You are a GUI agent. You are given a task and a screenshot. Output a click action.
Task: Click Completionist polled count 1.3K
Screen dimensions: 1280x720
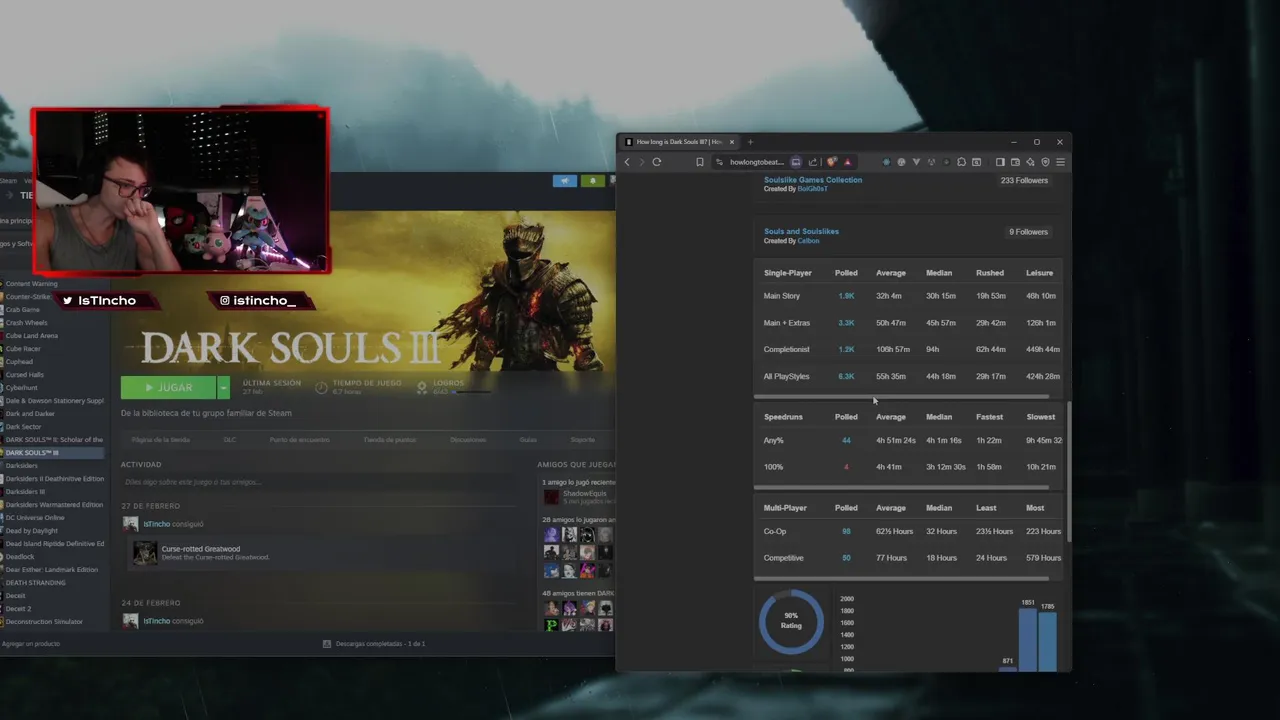coord(846,350)
